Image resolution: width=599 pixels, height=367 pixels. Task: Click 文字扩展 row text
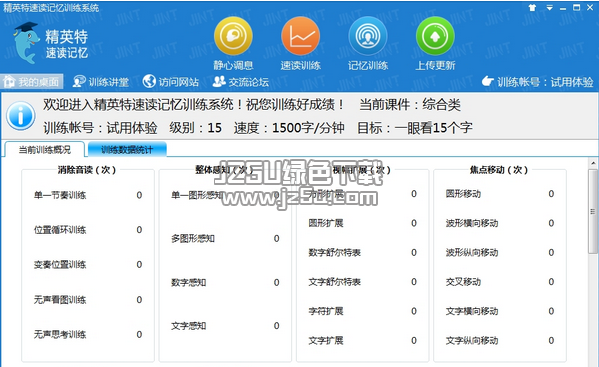(x=326, y=340)
